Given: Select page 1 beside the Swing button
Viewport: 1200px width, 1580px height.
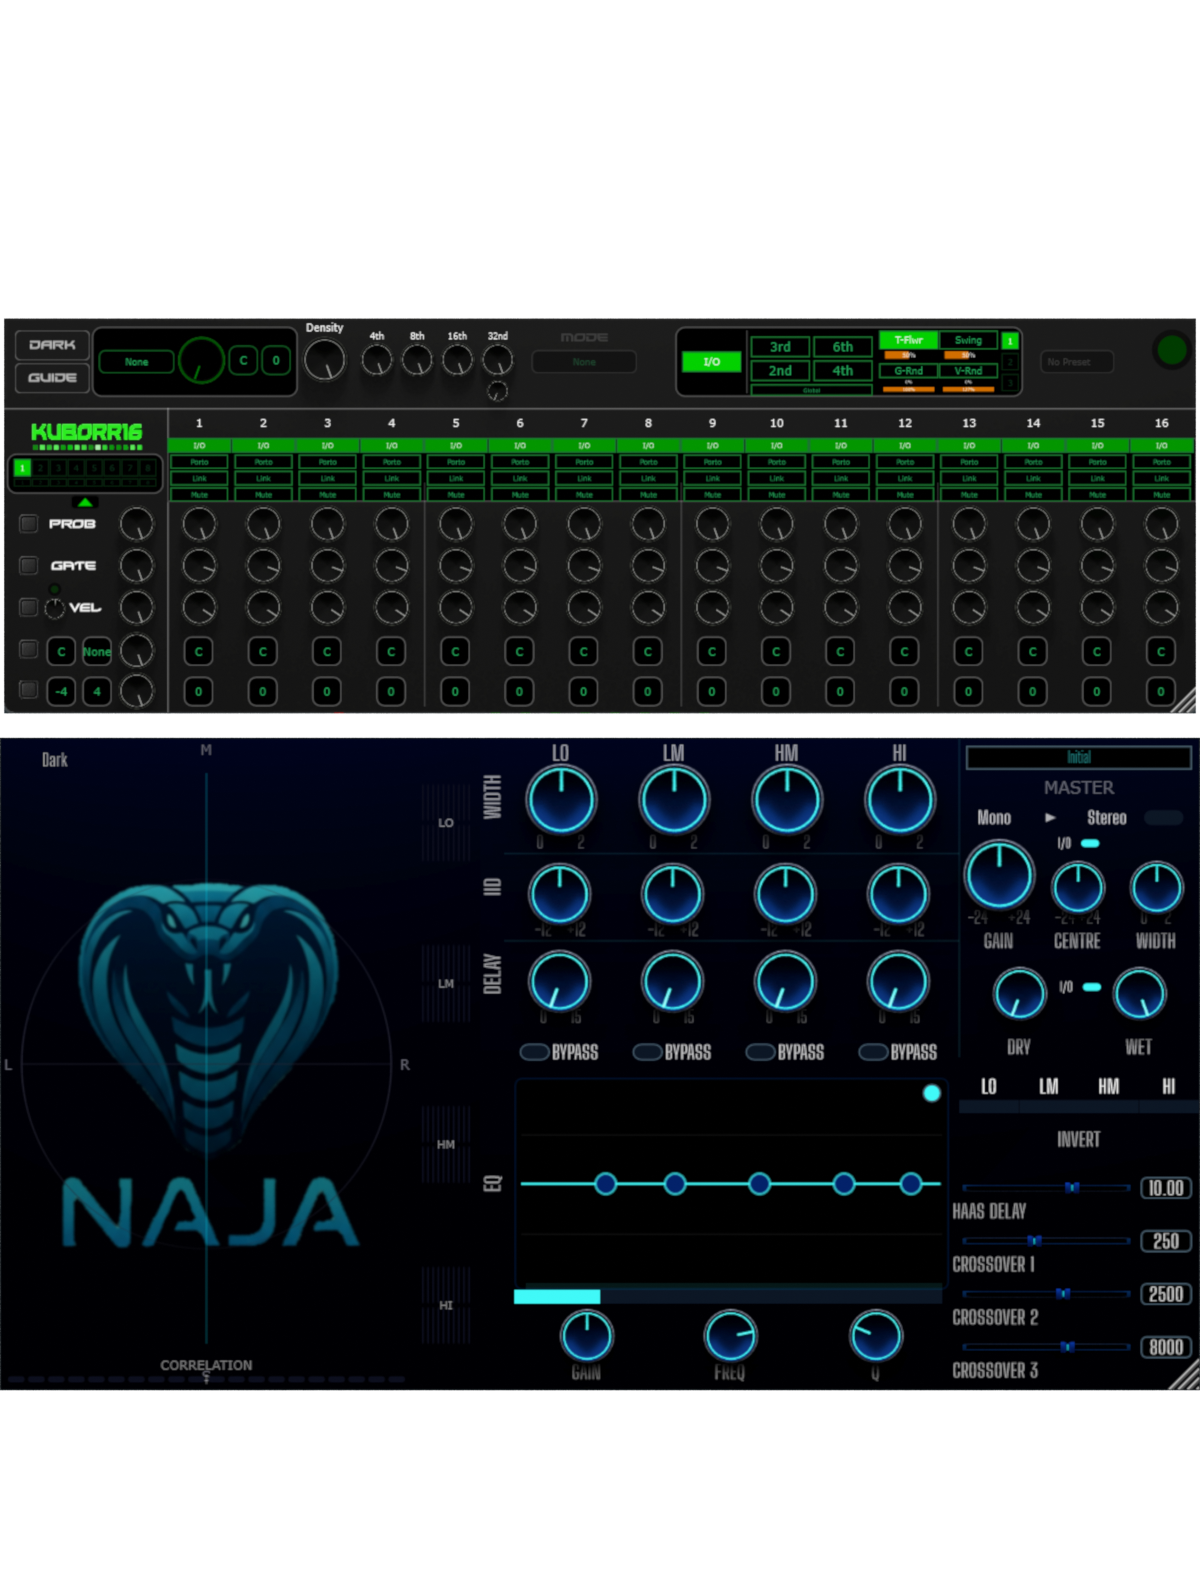Looking at the screenshot, I should (x=1010, y=341).
